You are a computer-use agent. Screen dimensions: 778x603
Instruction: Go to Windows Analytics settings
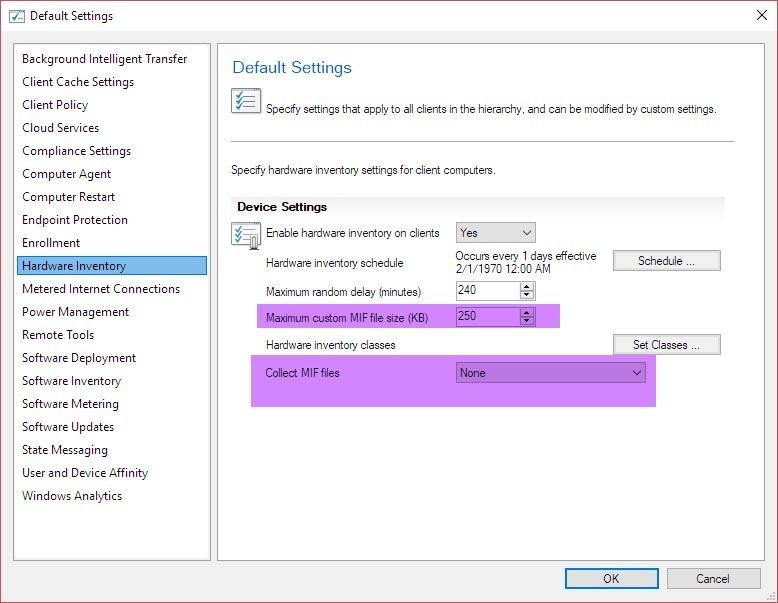[72, 496]
